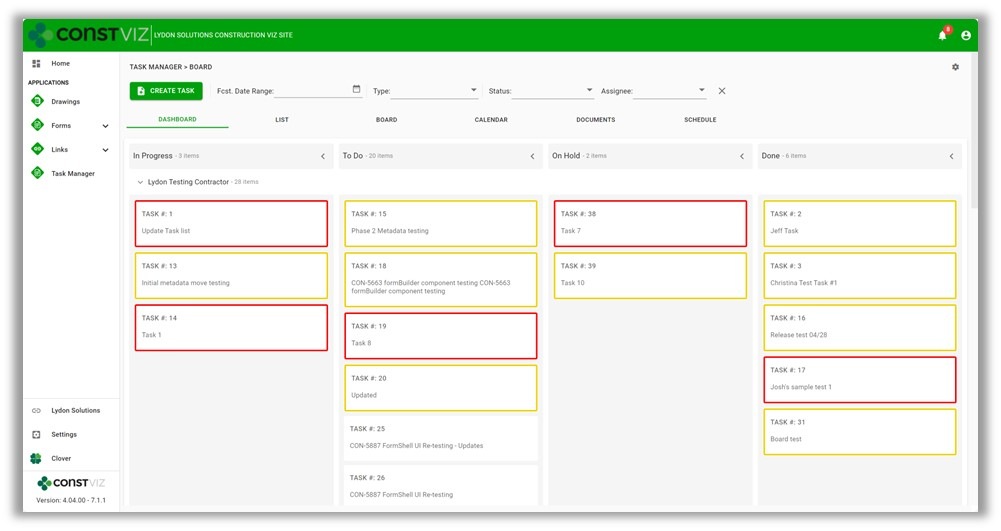
Task: Switch to the Schedule tab
Action: coord(700,120)
